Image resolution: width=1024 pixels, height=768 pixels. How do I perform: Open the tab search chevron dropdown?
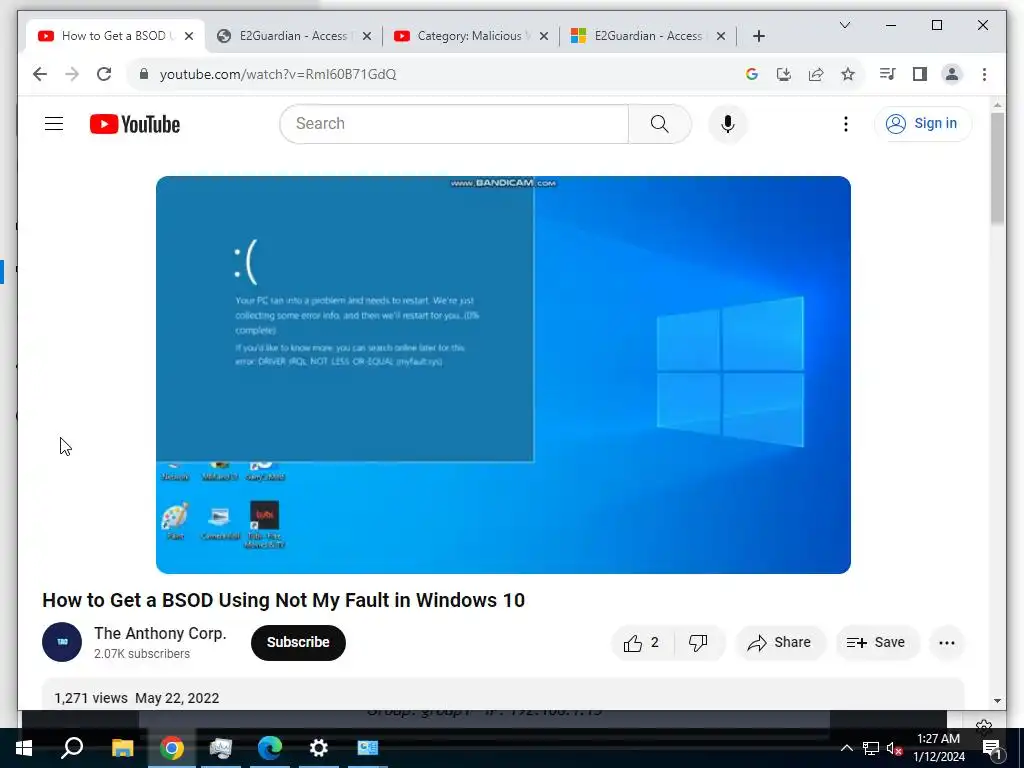click(844, 25)
